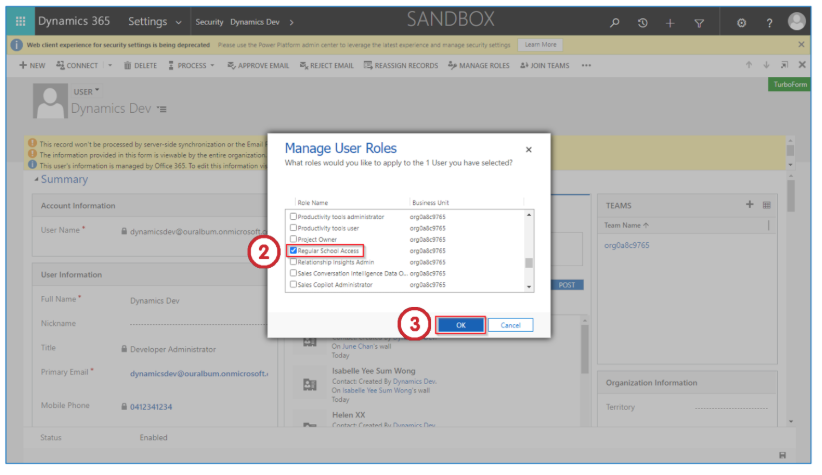The height and width of the screenshot is (475, 822).
Task: Open the settings gear icon
Action: [741, 22]
